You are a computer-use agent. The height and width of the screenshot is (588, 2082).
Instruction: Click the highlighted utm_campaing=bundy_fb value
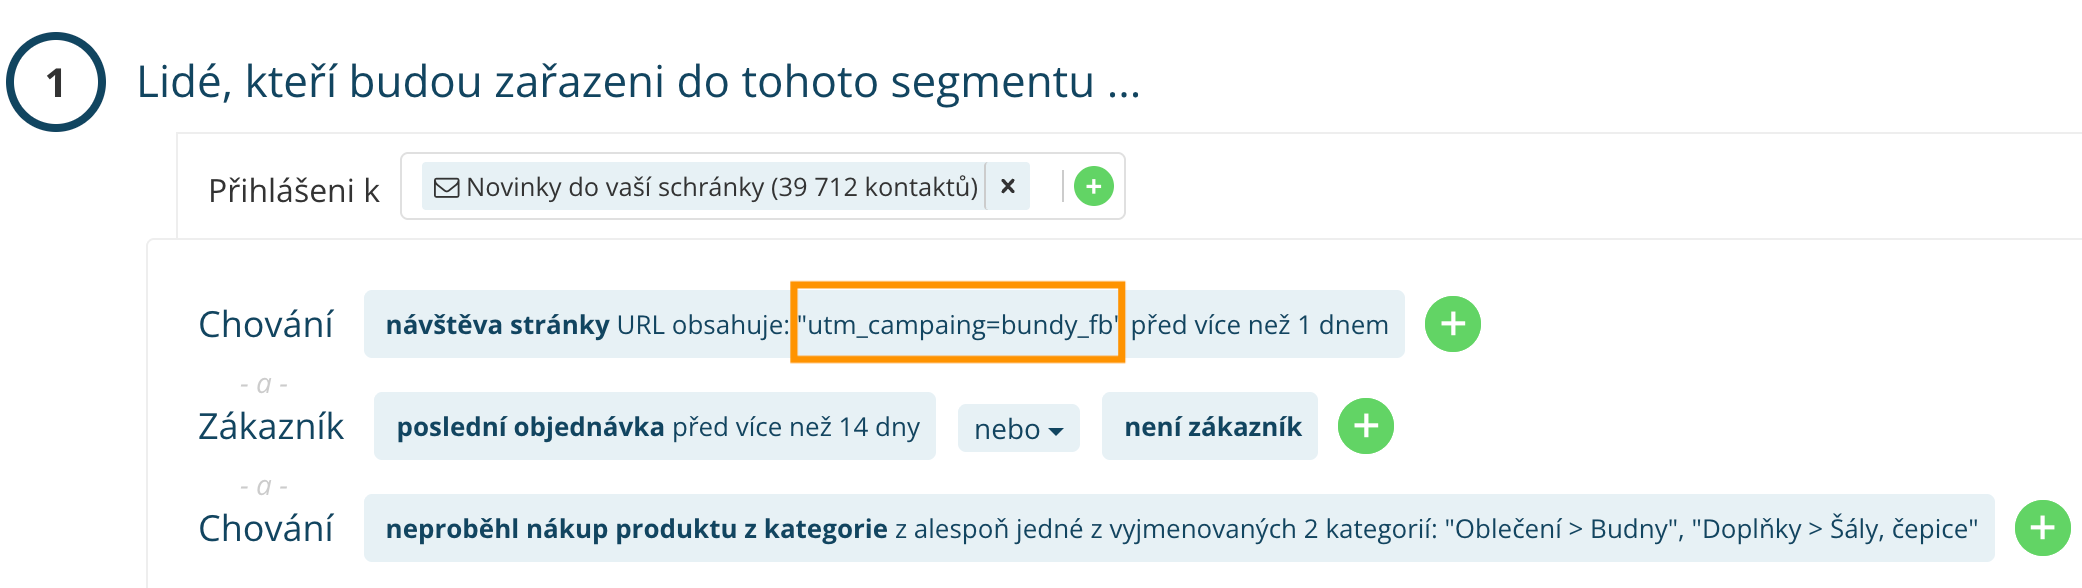[x=958, y=324]
